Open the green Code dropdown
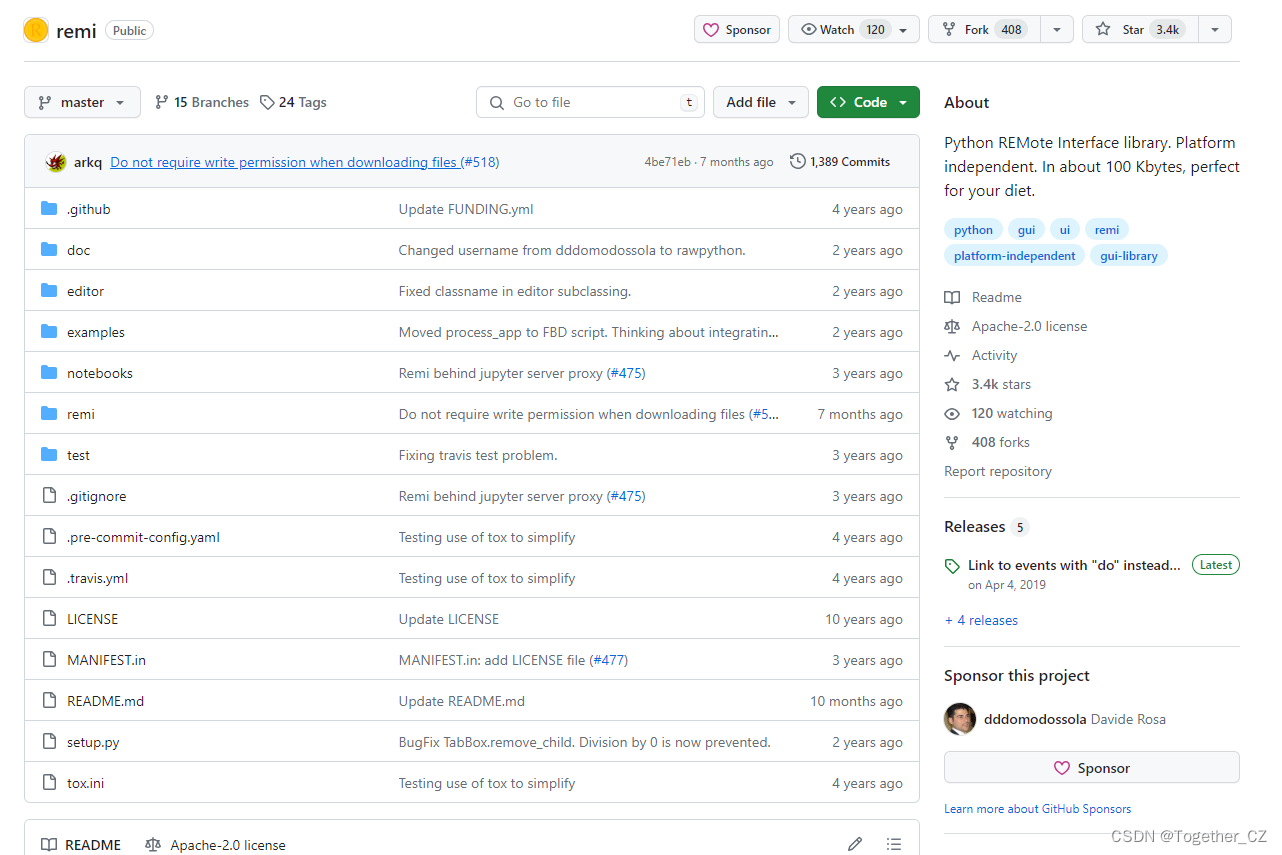 pos(868,102)
